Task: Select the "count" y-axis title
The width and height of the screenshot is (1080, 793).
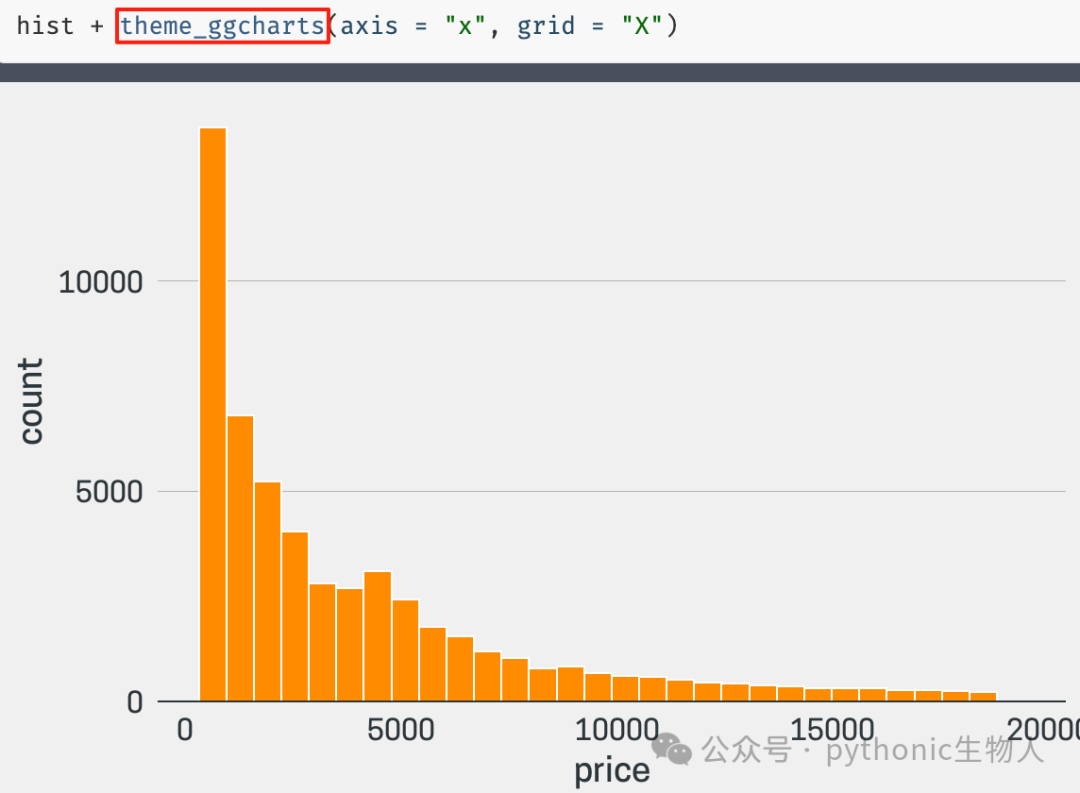Action: pyautogui.click(x=31, y=401)
